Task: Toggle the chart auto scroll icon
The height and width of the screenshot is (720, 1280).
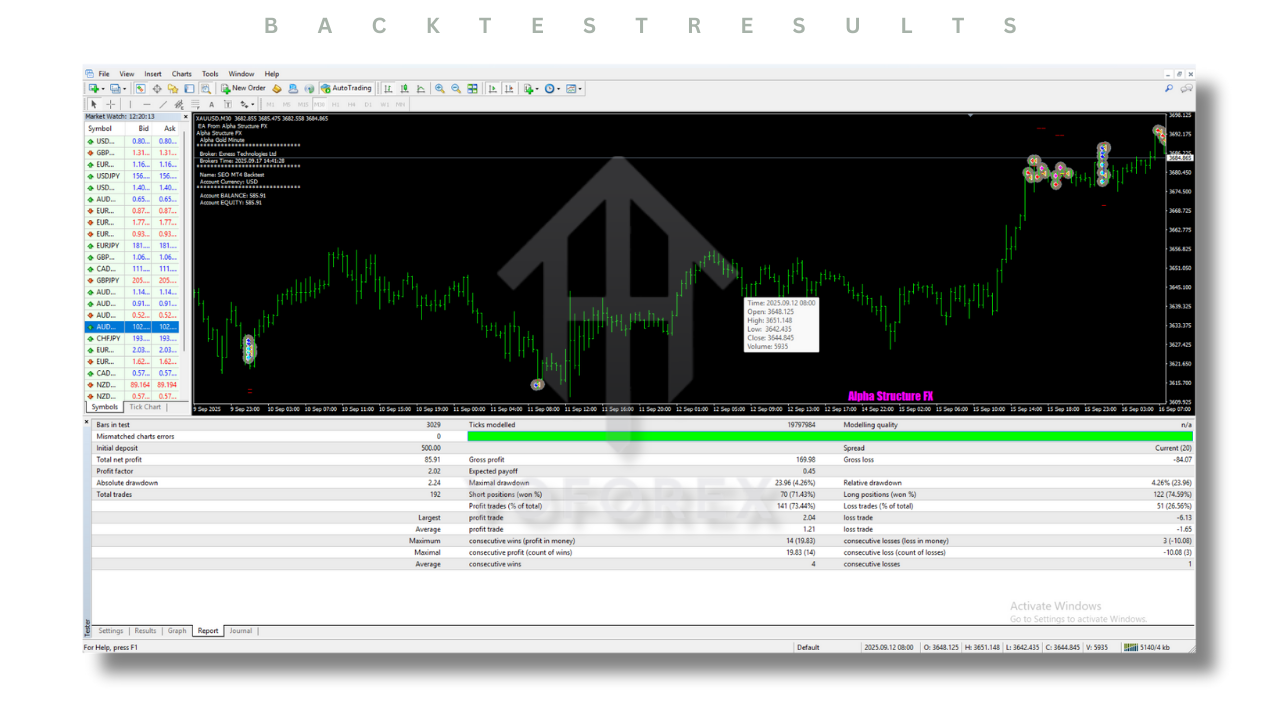Action: [492, 88]
